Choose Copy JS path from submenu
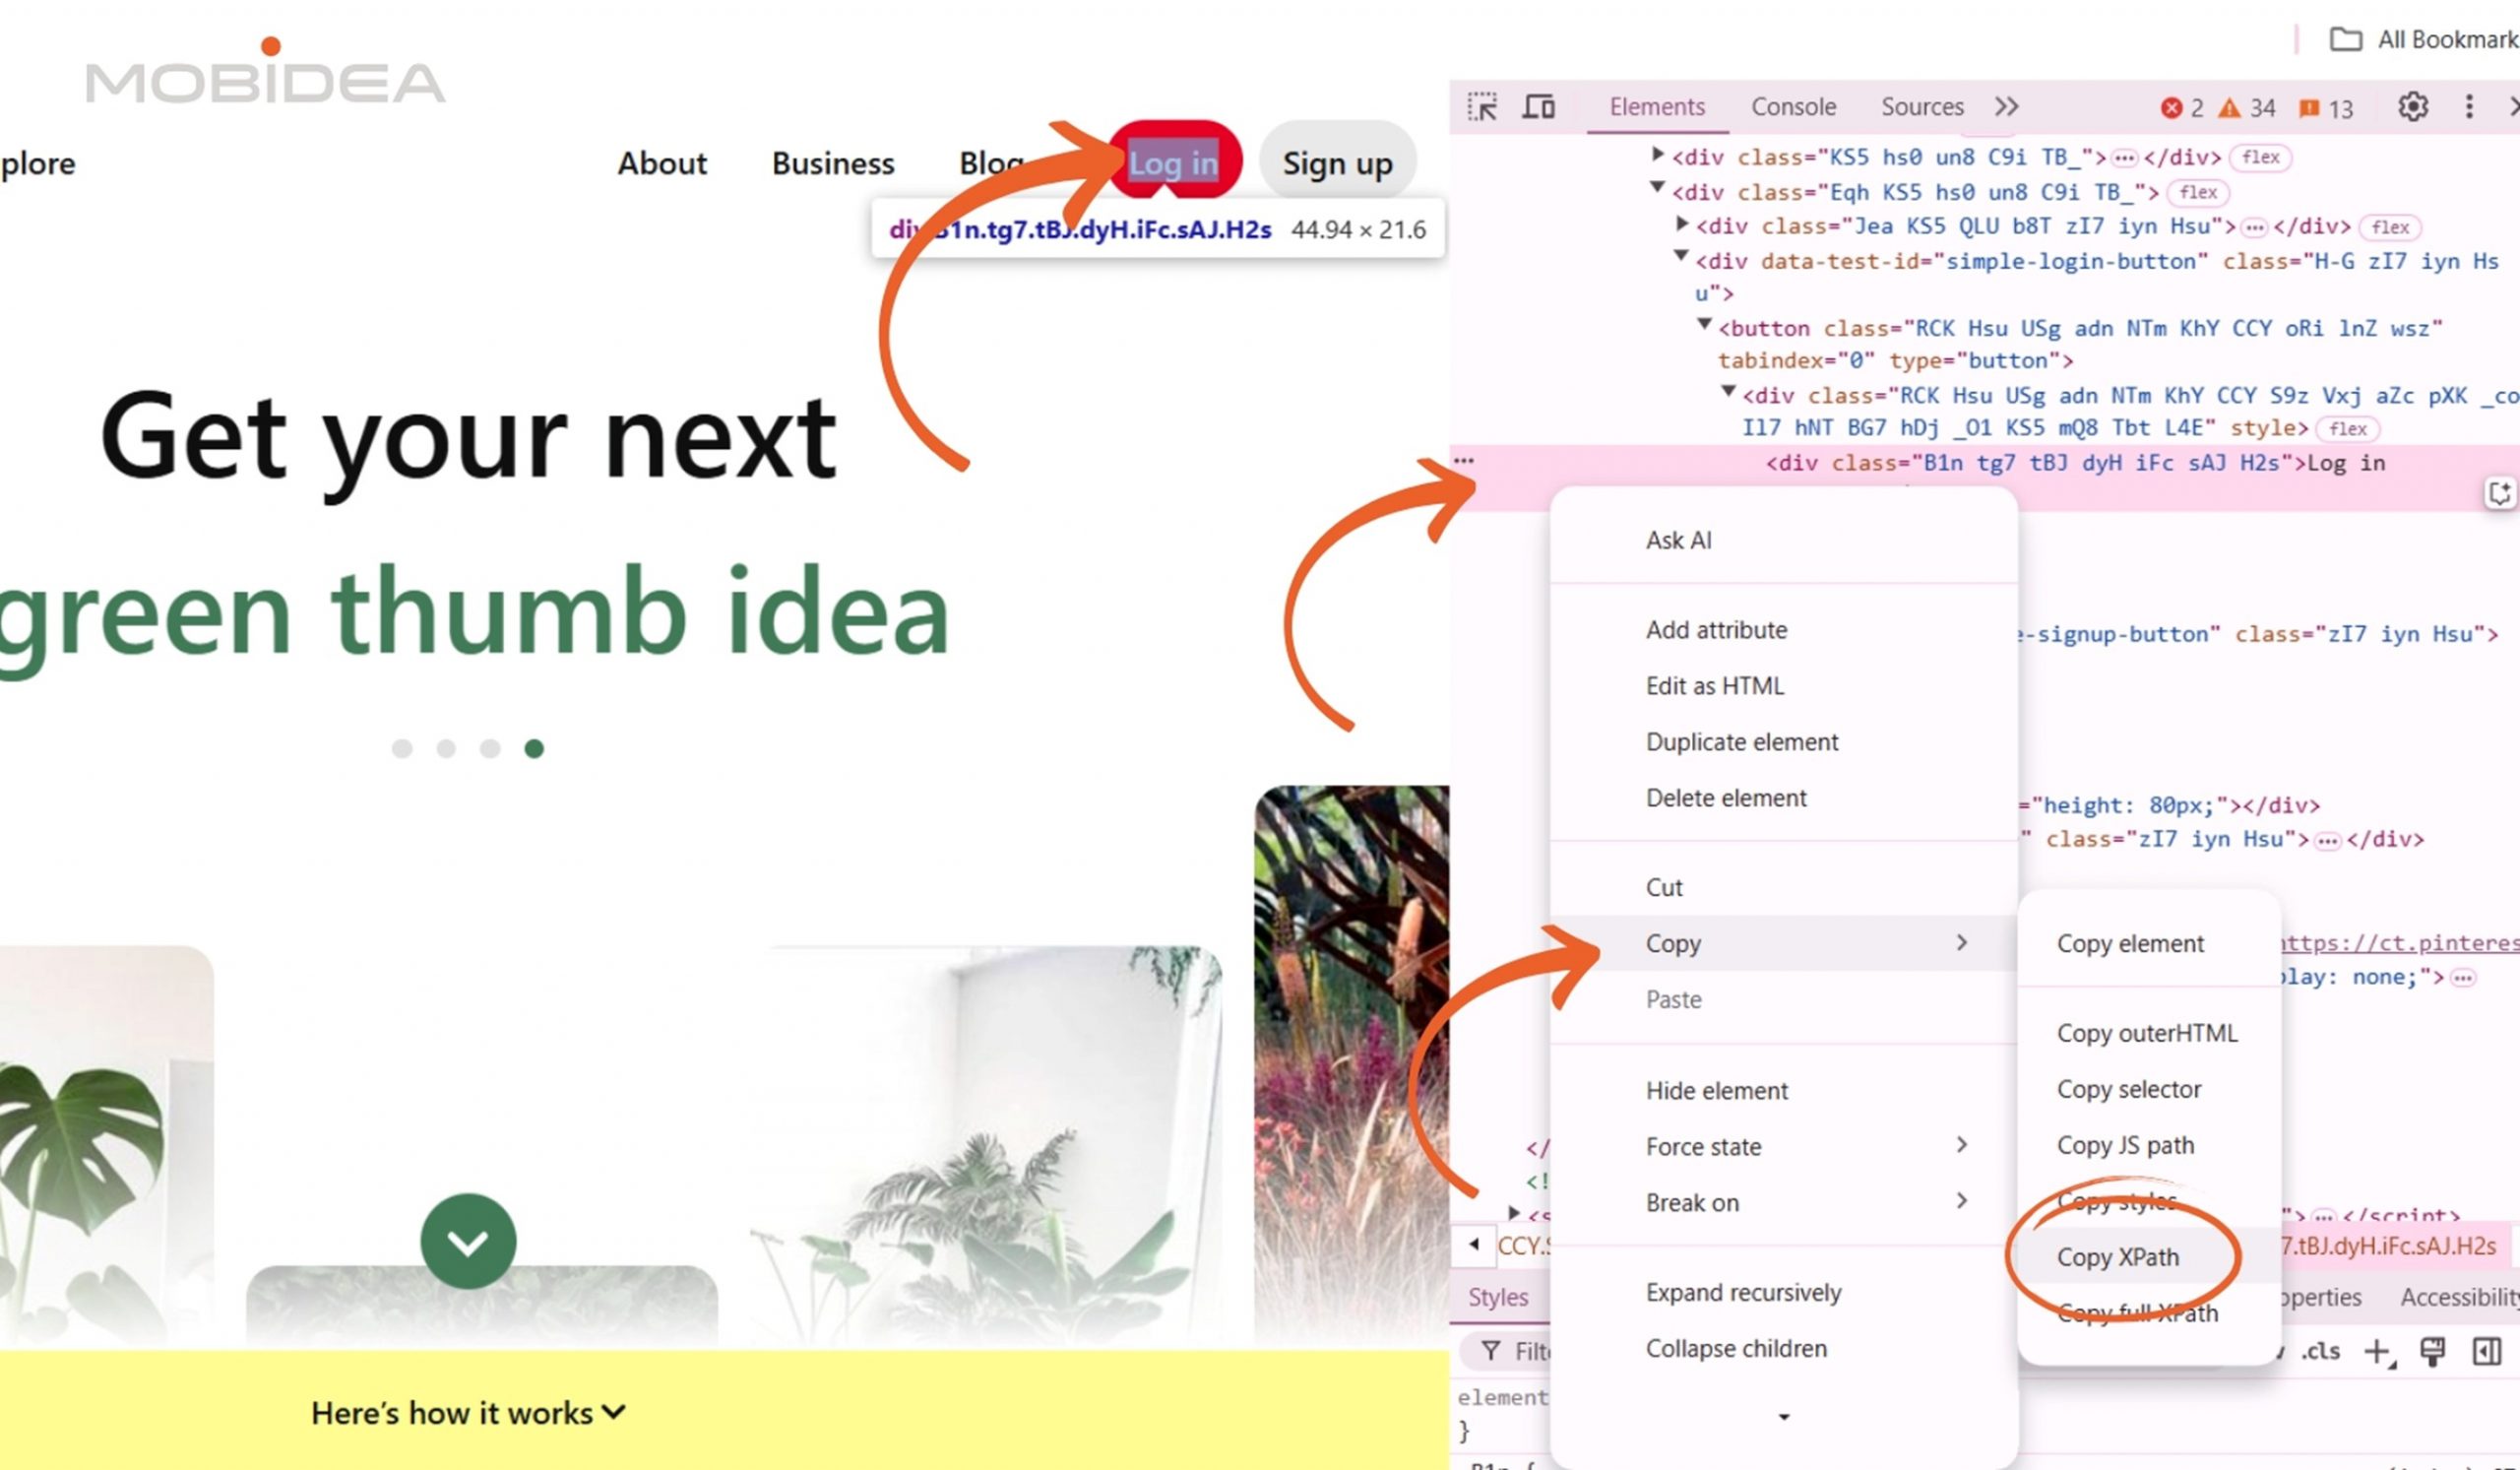 click(2148, 1145)
